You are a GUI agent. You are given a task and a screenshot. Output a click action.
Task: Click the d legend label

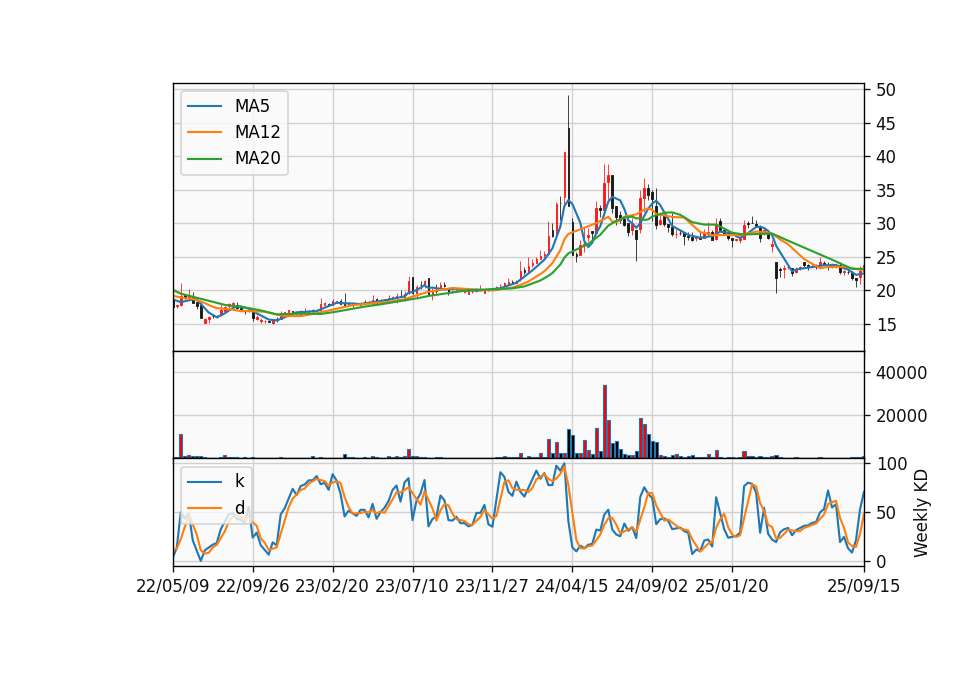240,508
